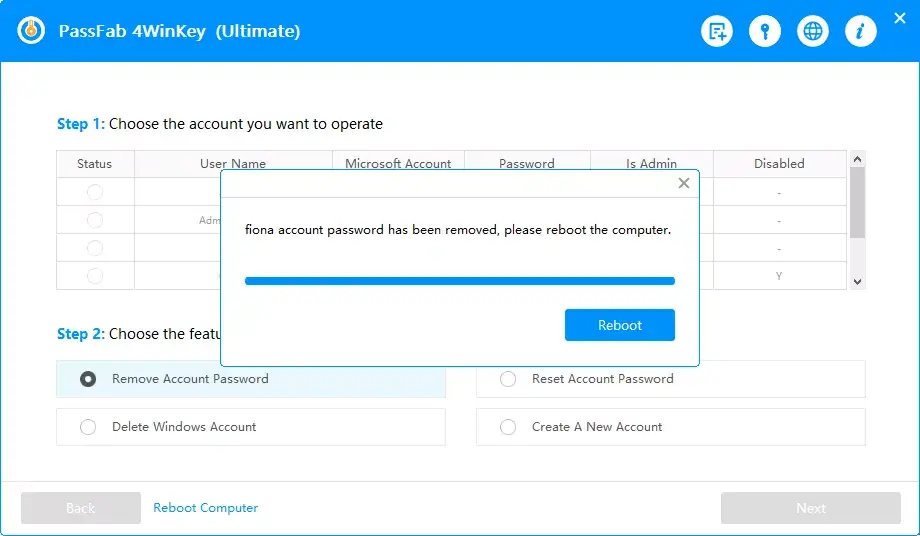Close the password removed dialog

(x=684, y=183)
